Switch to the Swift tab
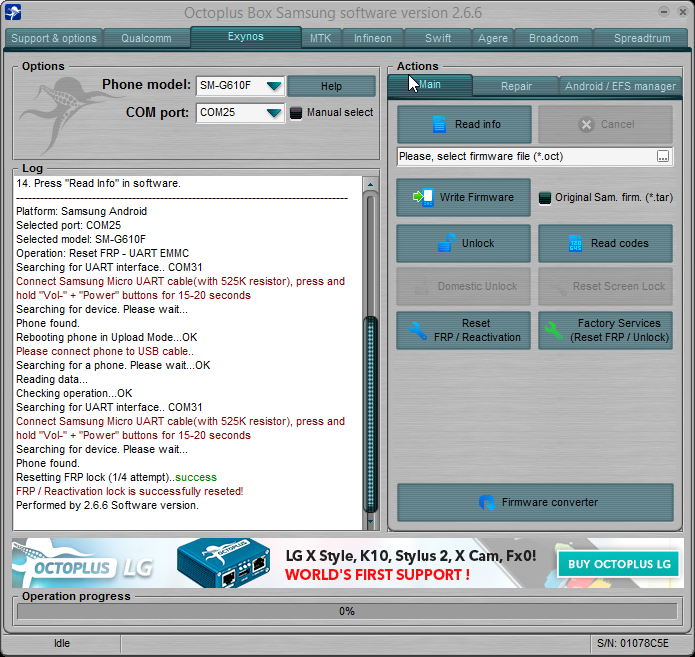Screen dimensions: 695x657 pyautogui.click(x=438, y=38)
